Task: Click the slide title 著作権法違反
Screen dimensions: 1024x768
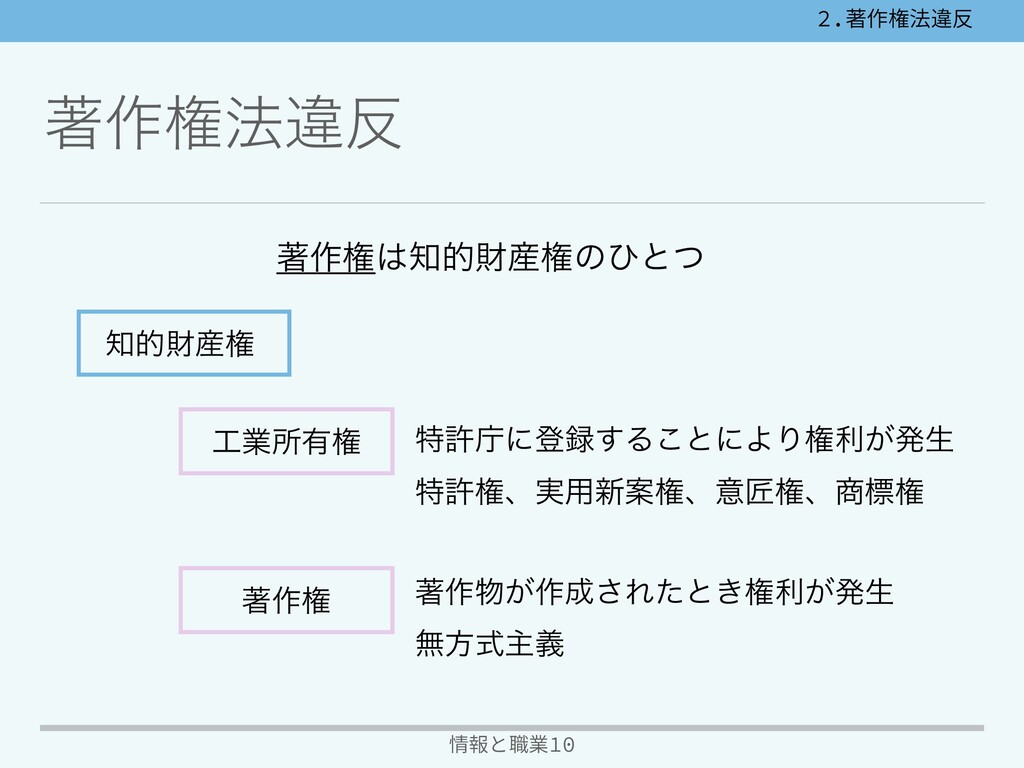Action: pos(223,123)
